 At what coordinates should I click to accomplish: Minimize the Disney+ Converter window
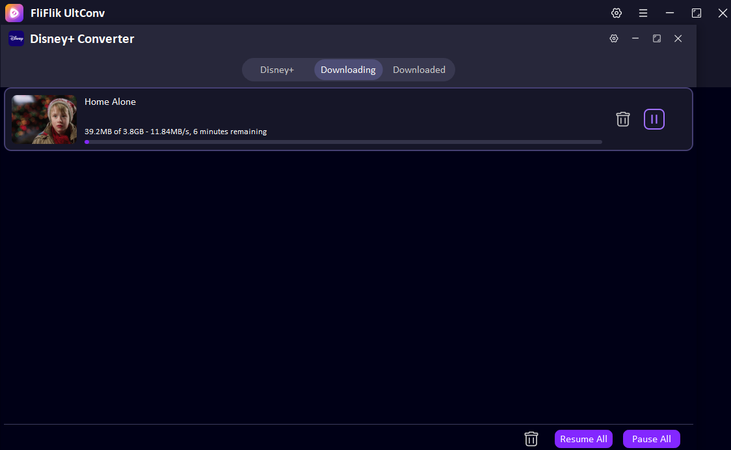point(635,39)
